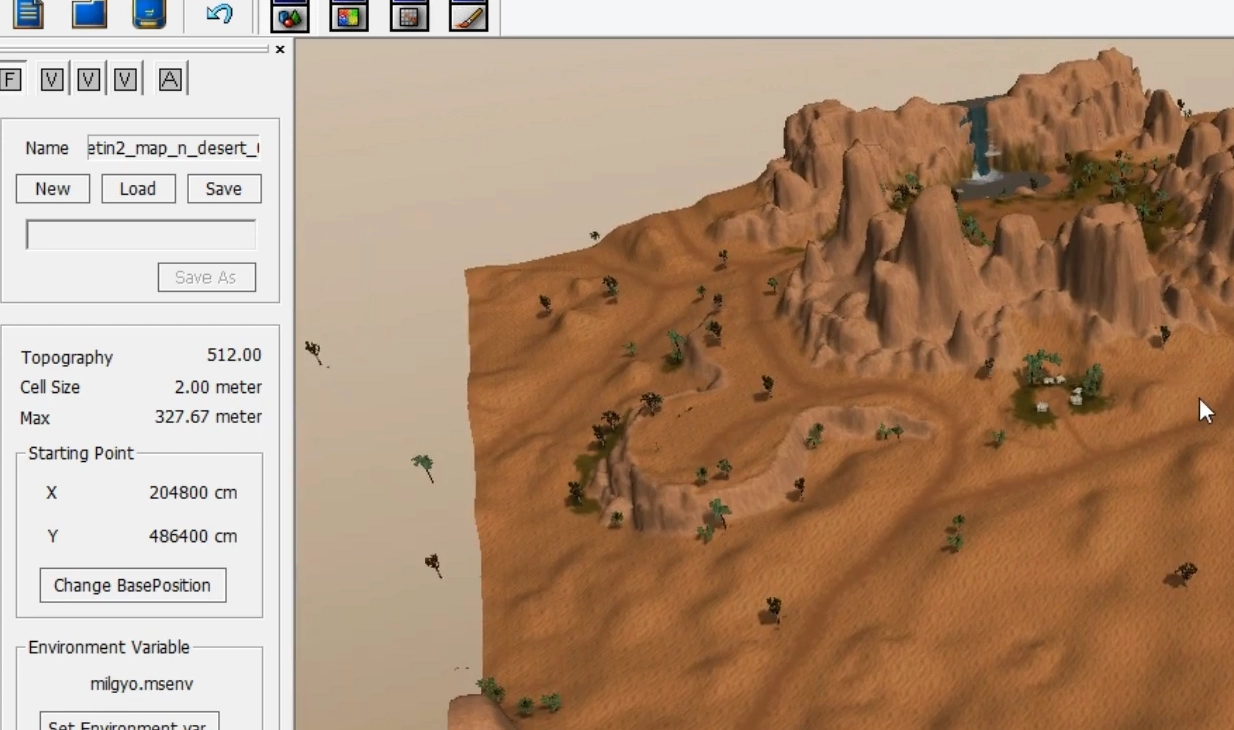Viewport: 1234px width, 730px height.
Task: Click the X value 204800 cm
Action: click(193, 492)
